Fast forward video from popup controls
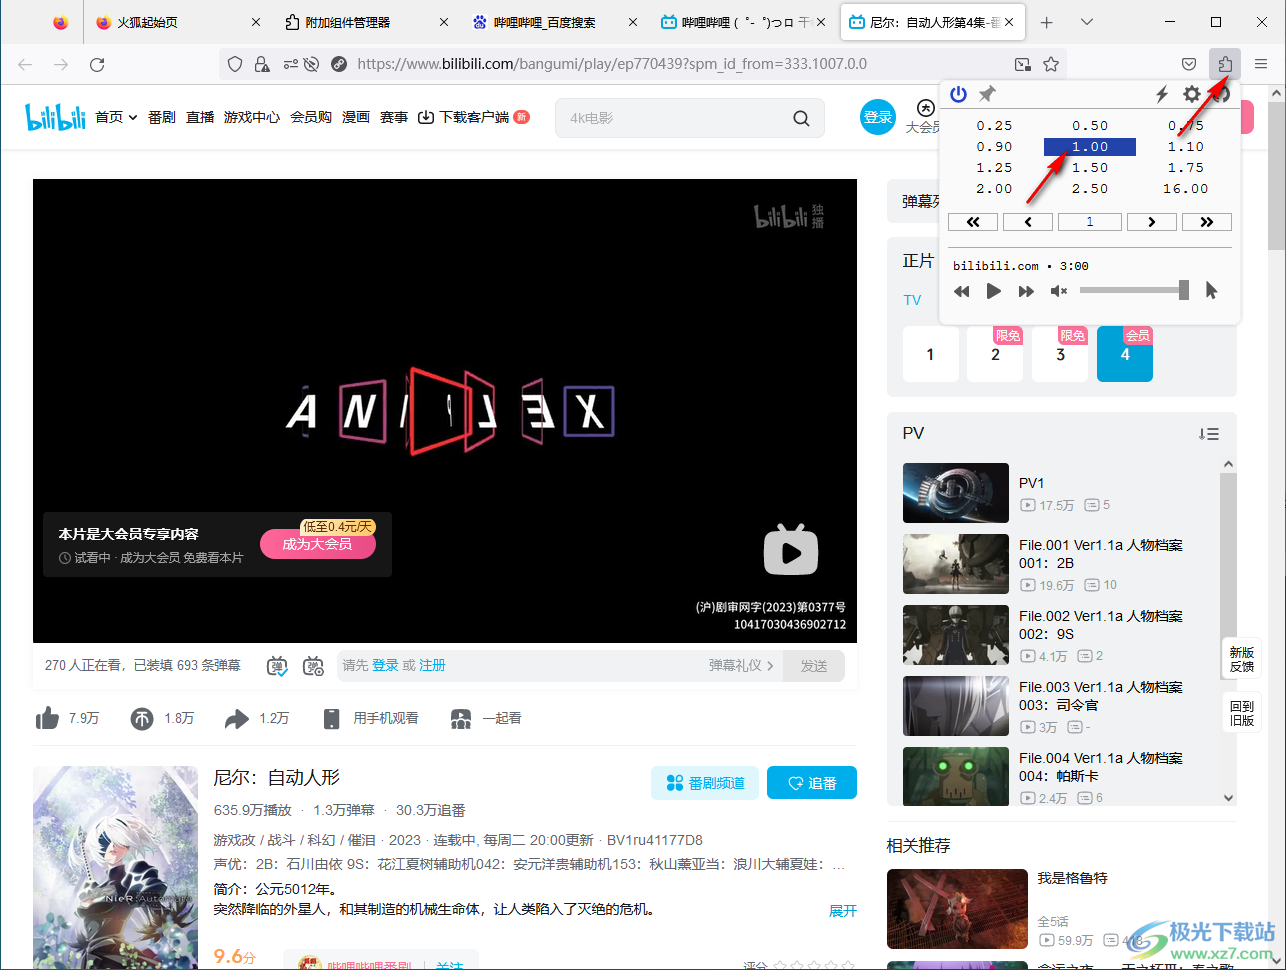This screenshot has width=1286, height=970. pyautogui.click(x=1026, y=291)
